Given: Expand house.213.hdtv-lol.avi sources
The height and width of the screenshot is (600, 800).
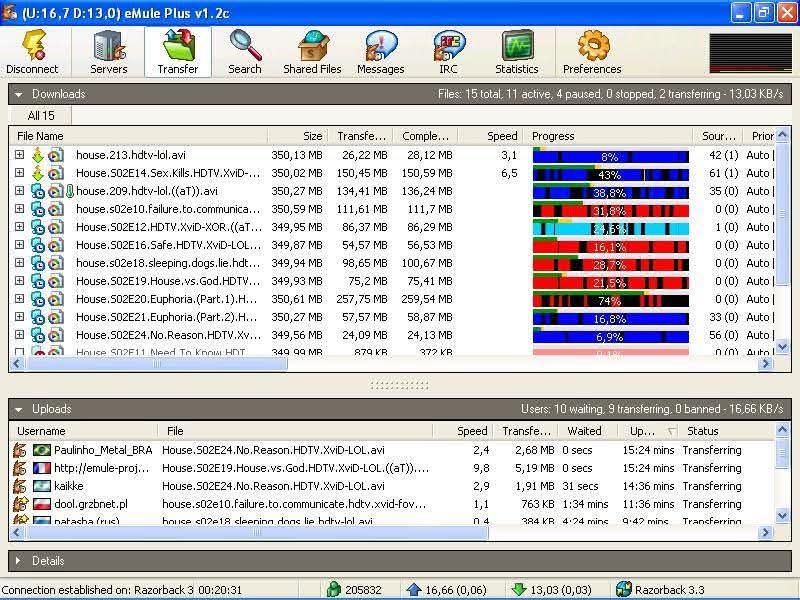Looking at the screenshot, I should pyautogui.click(x=19, y=155).
